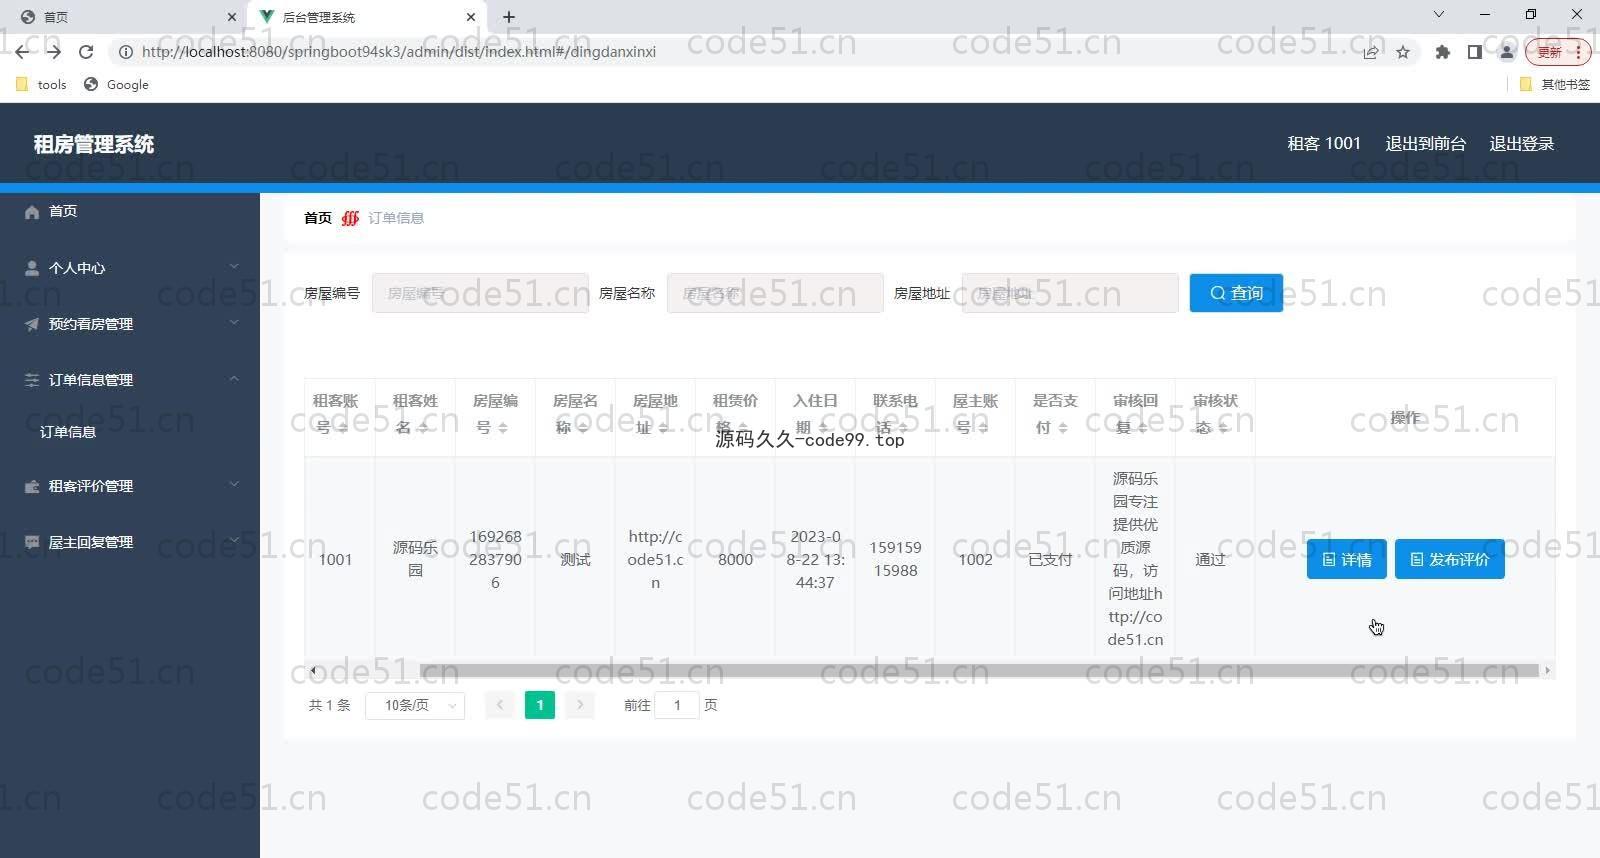This screenshot has width=1600, height=858.
Task: Open the browser extensions puzzle icon
Action: click(1442, 52)
